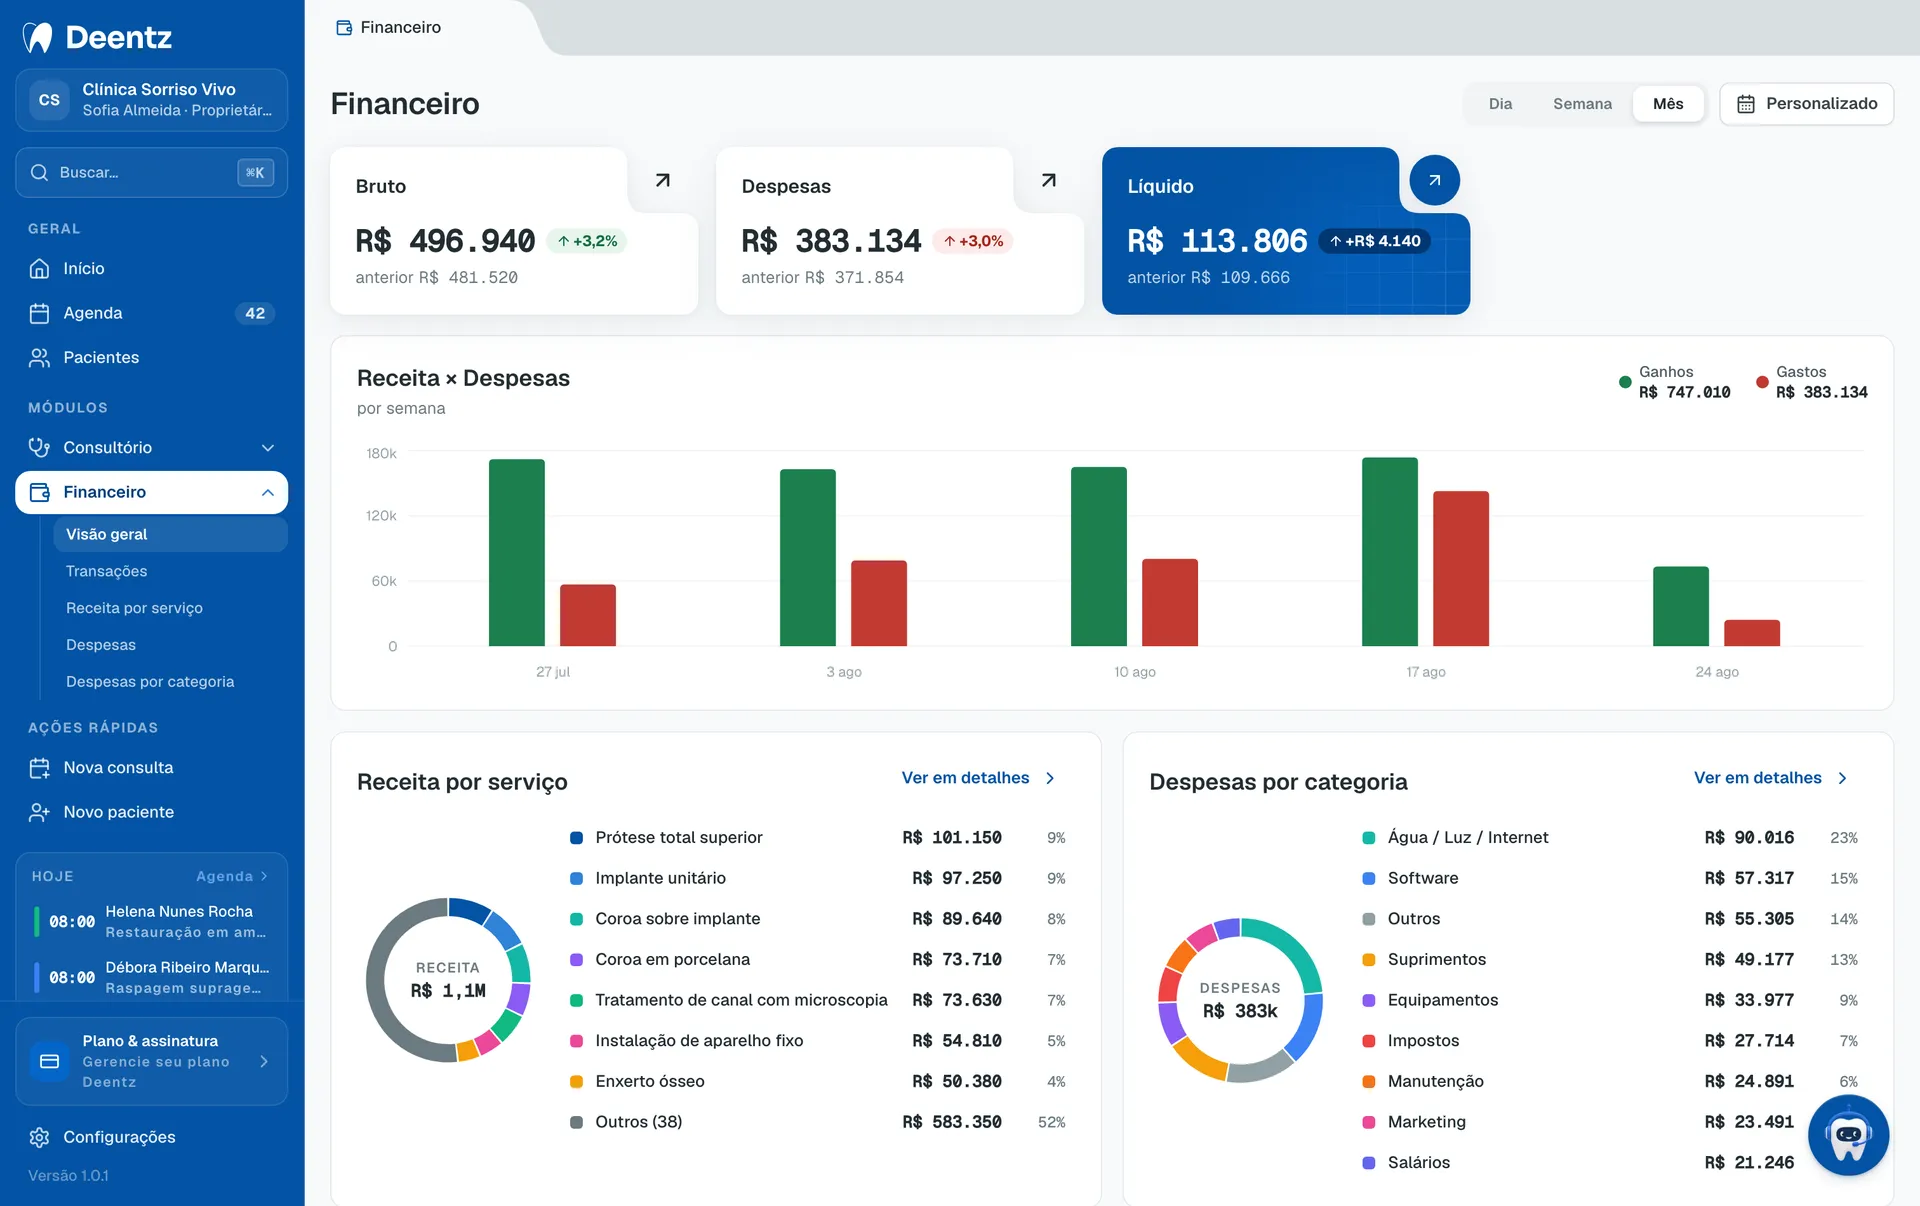Viewport: 1920px width, 1206px height.
Task: Open Despesas por categoria submenu item
Action: (150, 682)
